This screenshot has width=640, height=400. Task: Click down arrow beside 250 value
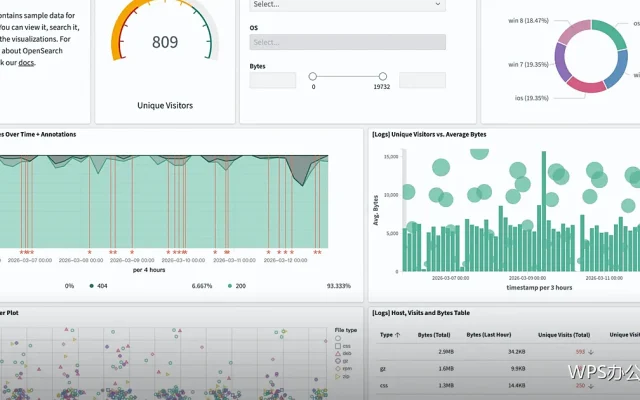591,386
